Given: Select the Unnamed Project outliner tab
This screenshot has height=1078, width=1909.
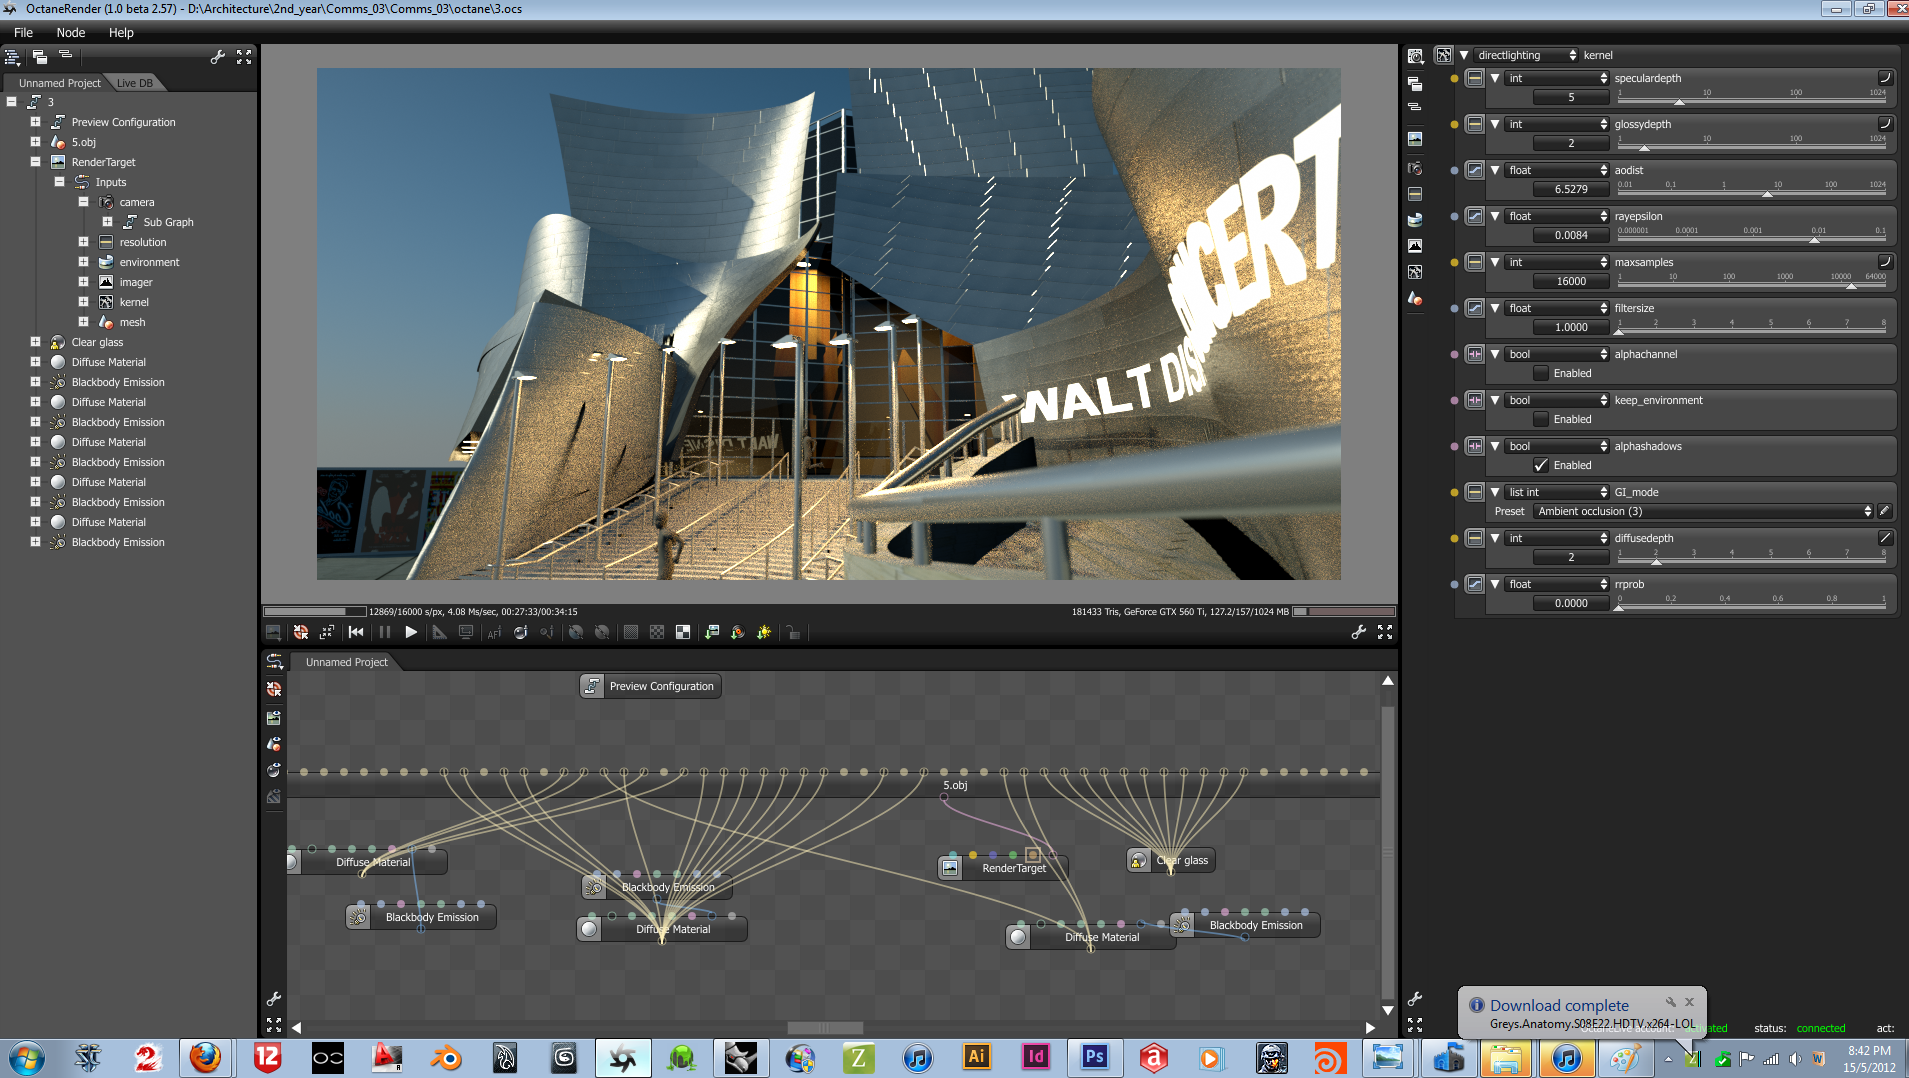Looking at the screenshot, I should [59, 83].
